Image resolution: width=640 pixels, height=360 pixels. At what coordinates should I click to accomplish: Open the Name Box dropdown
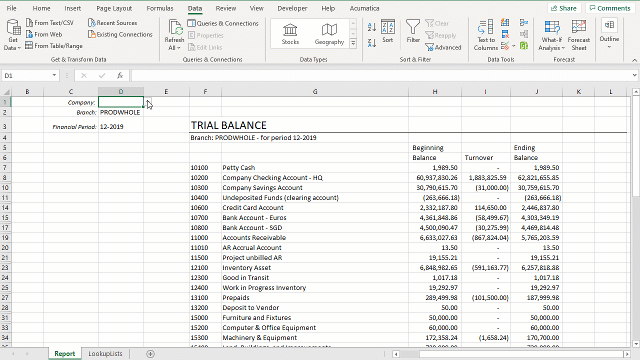click(54, 76)
